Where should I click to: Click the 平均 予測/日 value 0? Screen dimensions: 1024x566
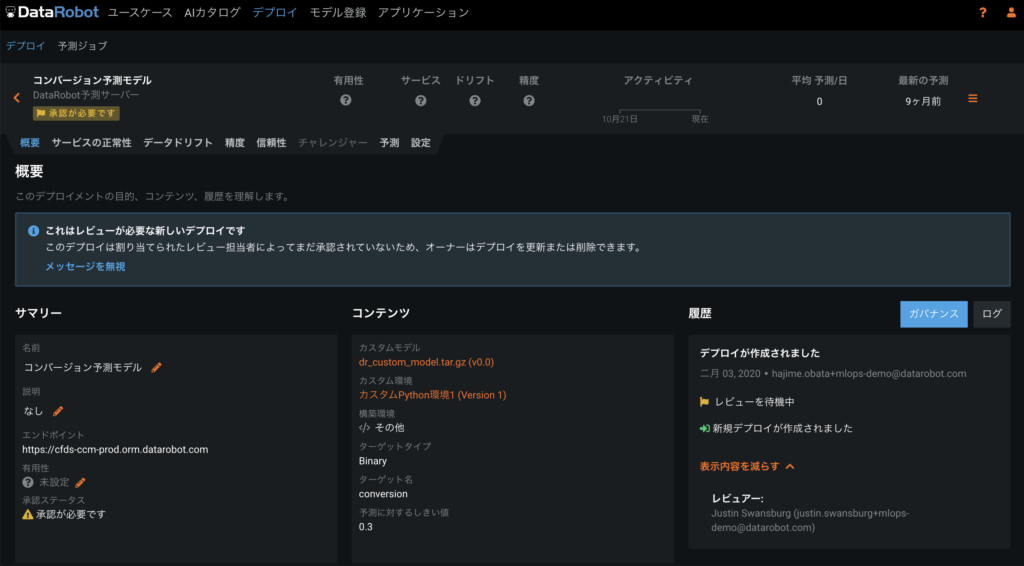(819, 101)
